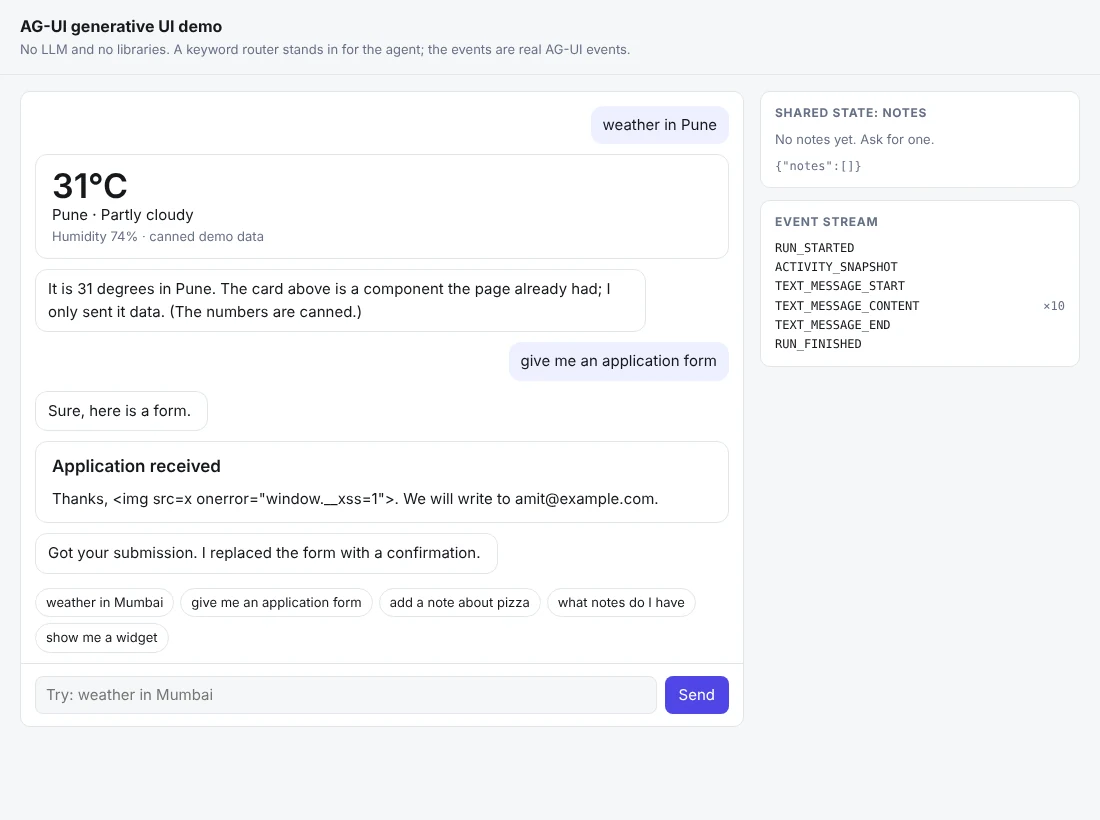Click the TEXT_MESSAGE_START event entry

click(x=840, y=285)
